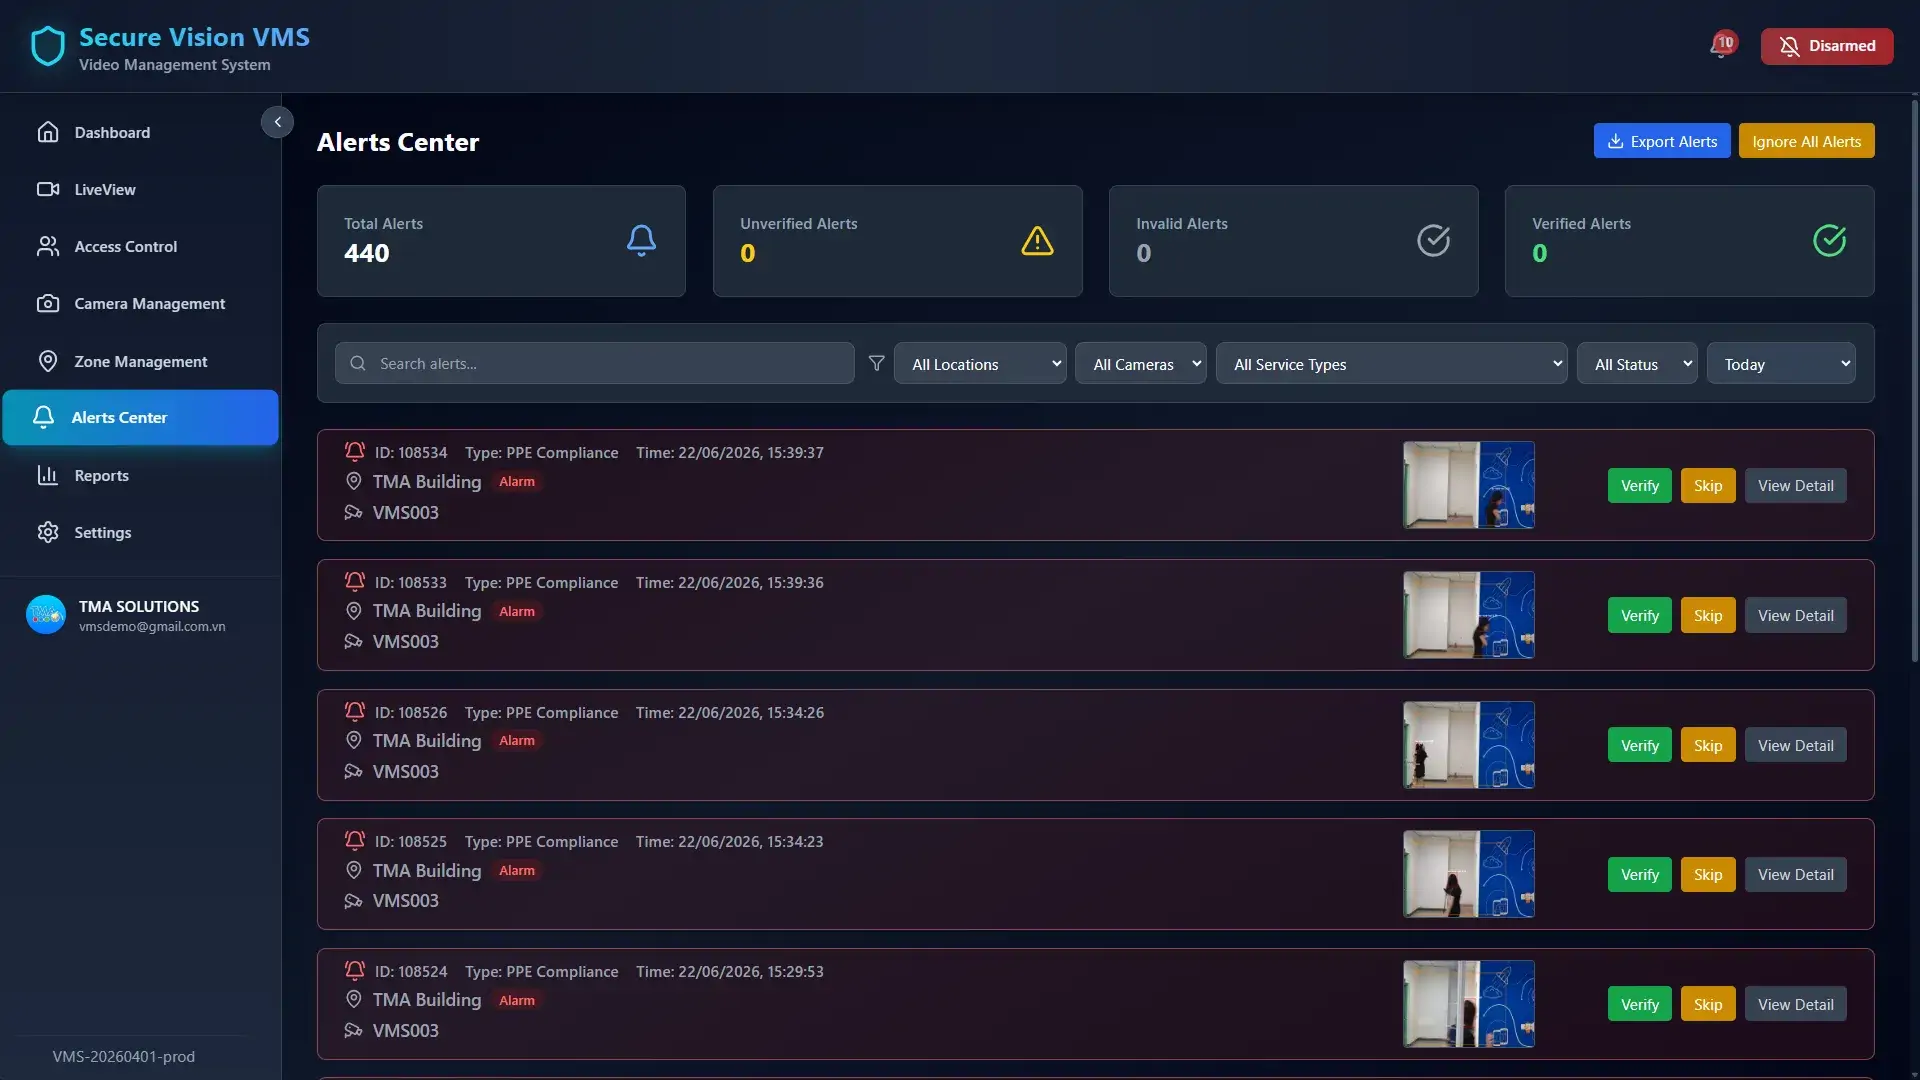Expand the All Service Types dropdown
1920x1080 pixels.
(1392, 363)
